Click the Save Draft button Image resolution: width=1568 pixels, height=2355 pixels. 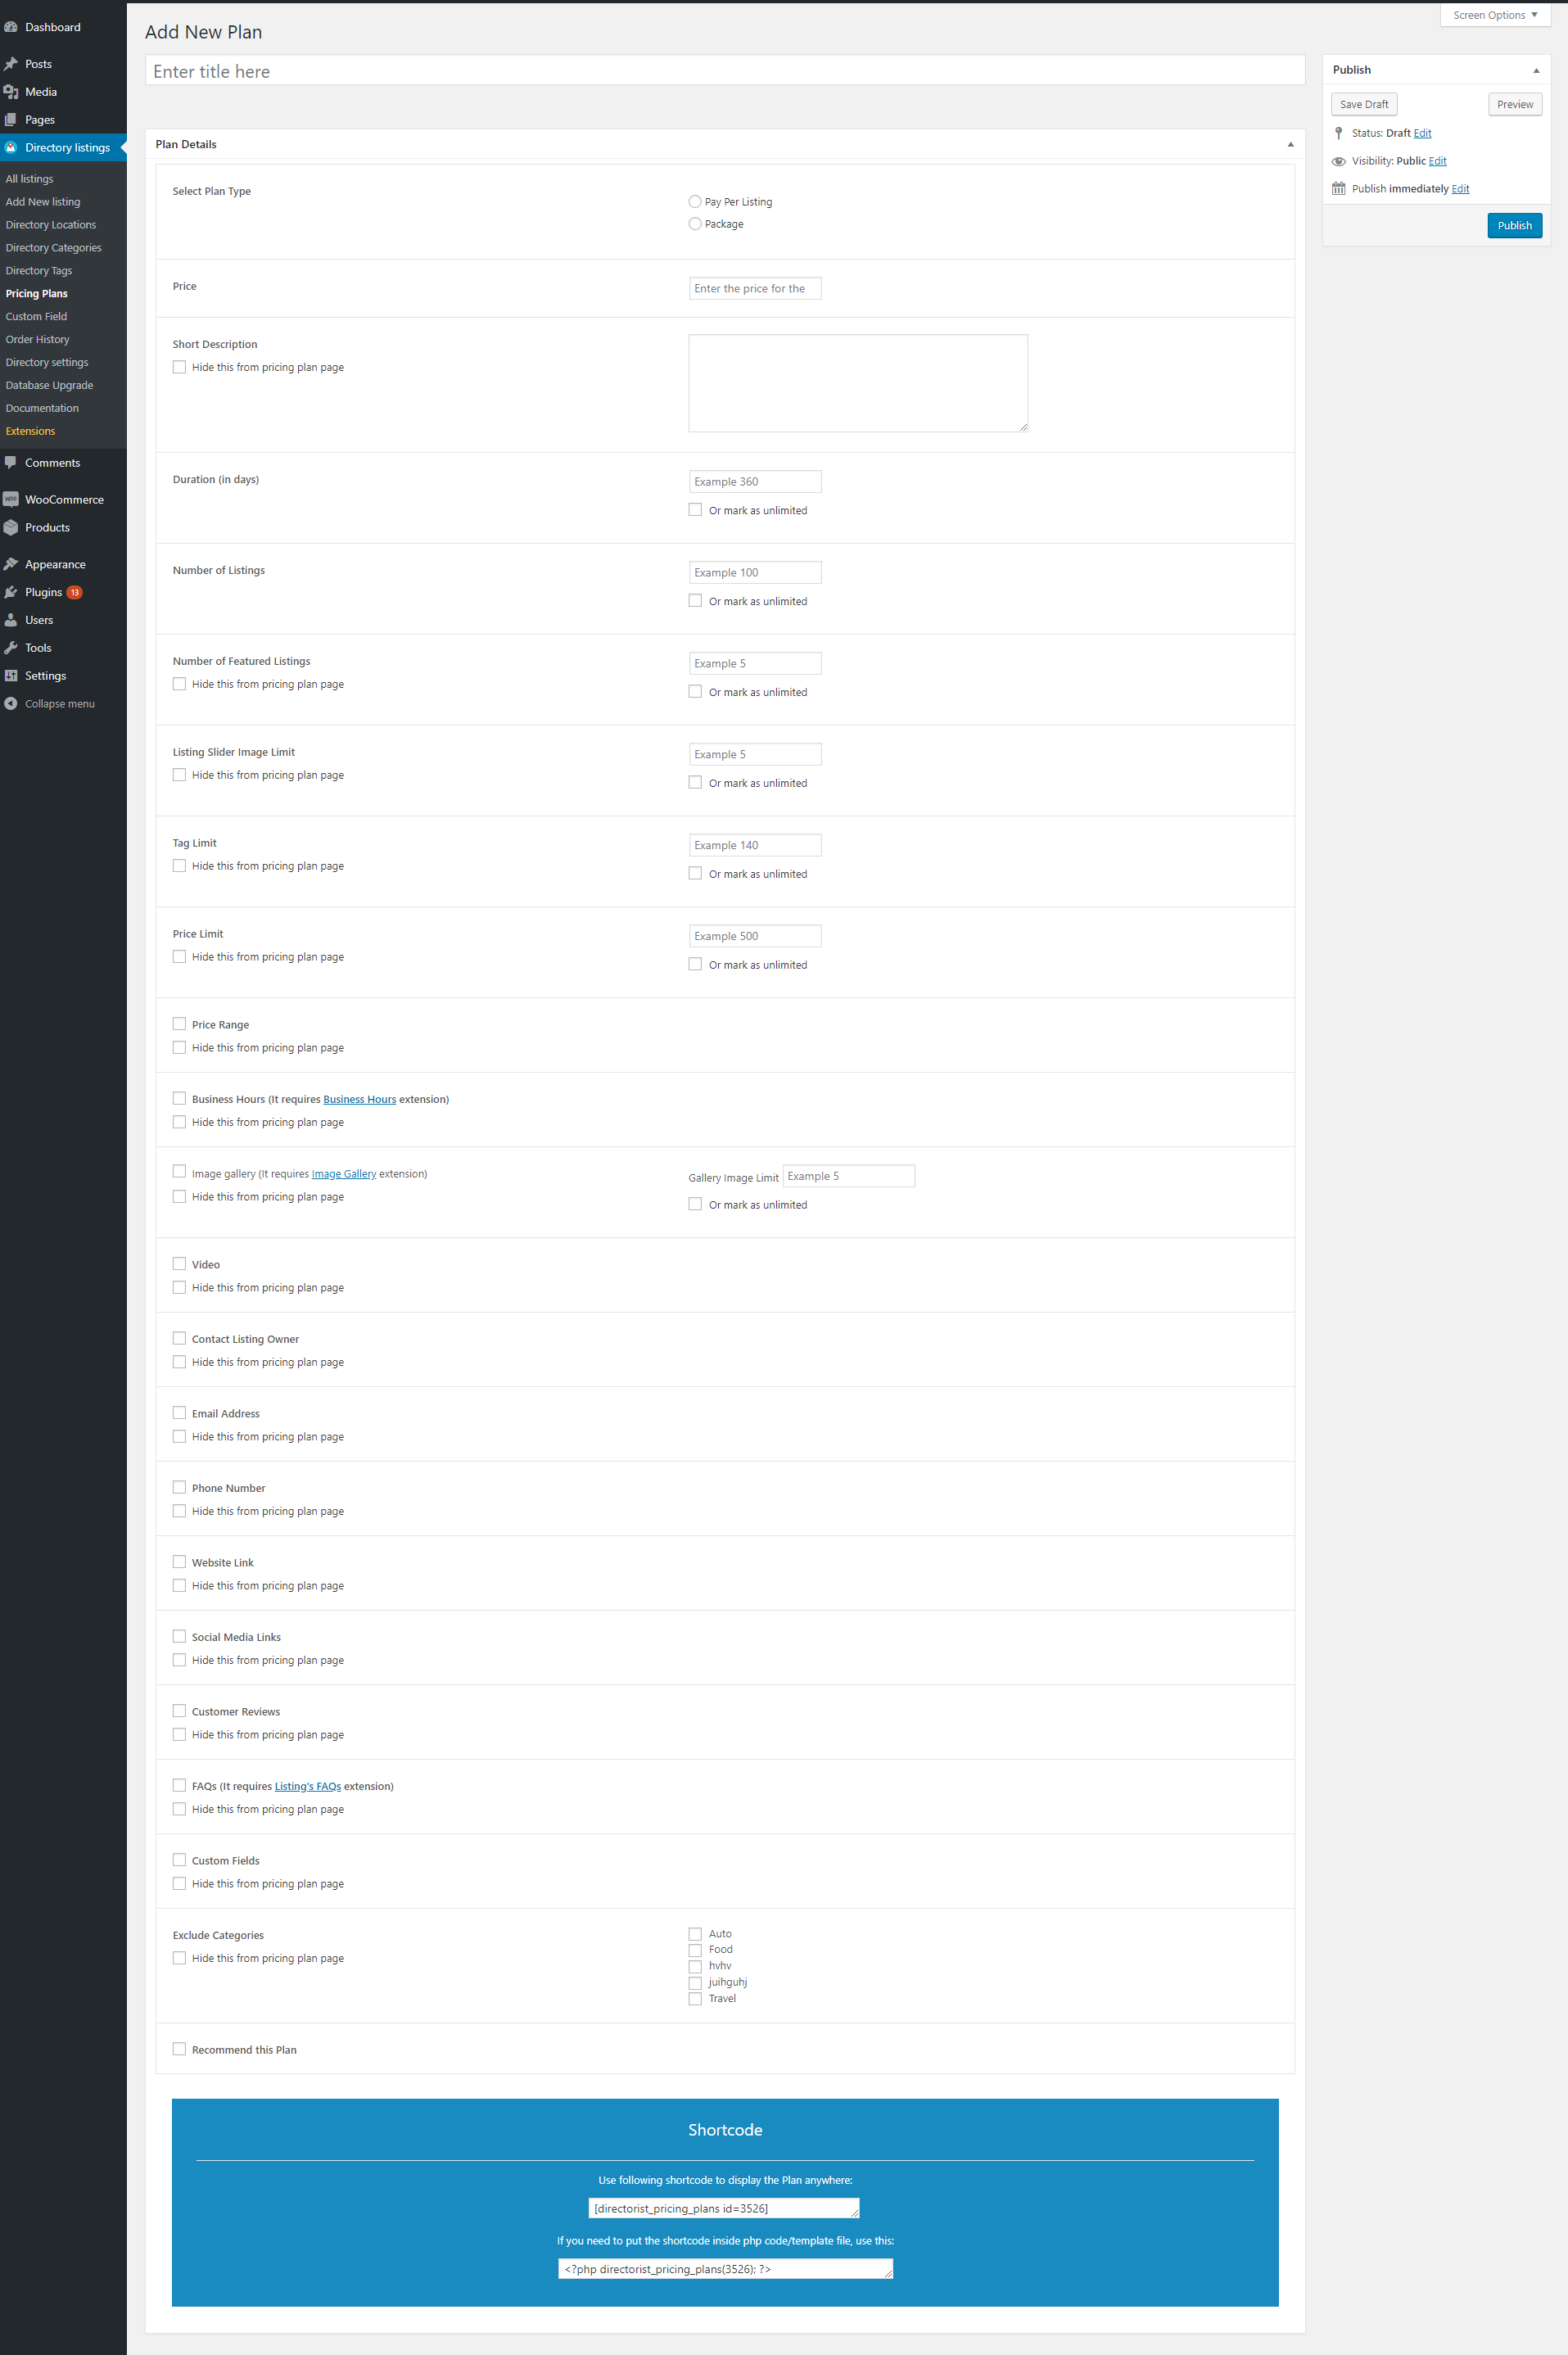click(x=1364, y=105)
